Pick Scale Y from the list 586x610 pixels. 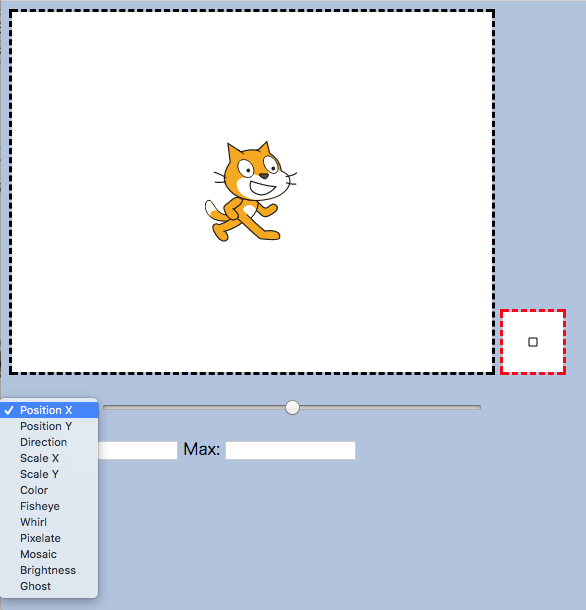click(x=49, y=474)
